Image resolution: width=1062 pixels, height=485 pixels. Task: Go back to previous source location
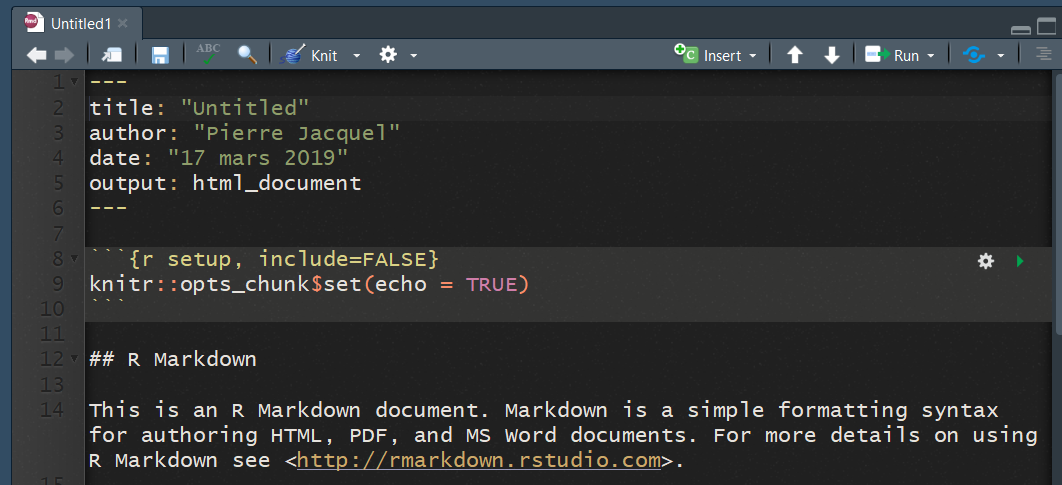point(36,56)
